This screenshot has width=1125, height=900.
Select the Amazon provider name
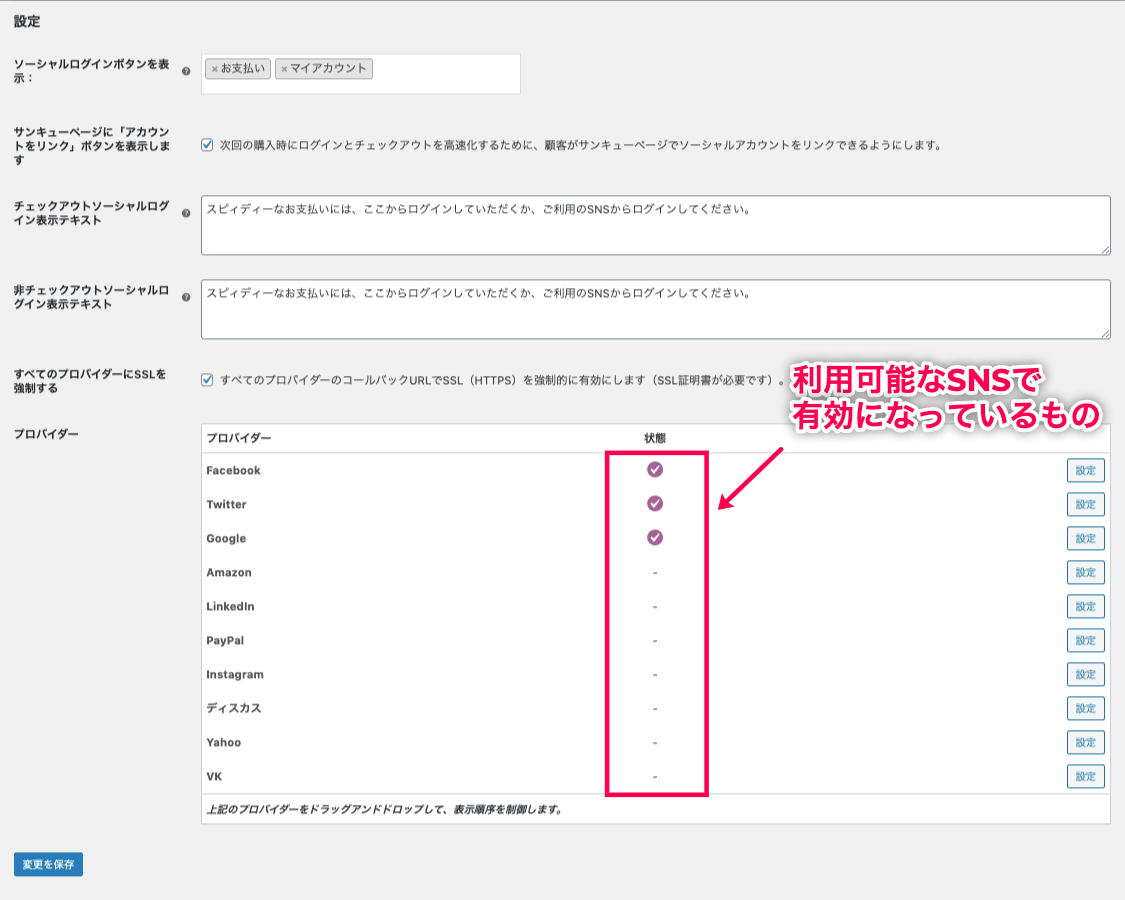pyautogui.click(x=229, y=573)
